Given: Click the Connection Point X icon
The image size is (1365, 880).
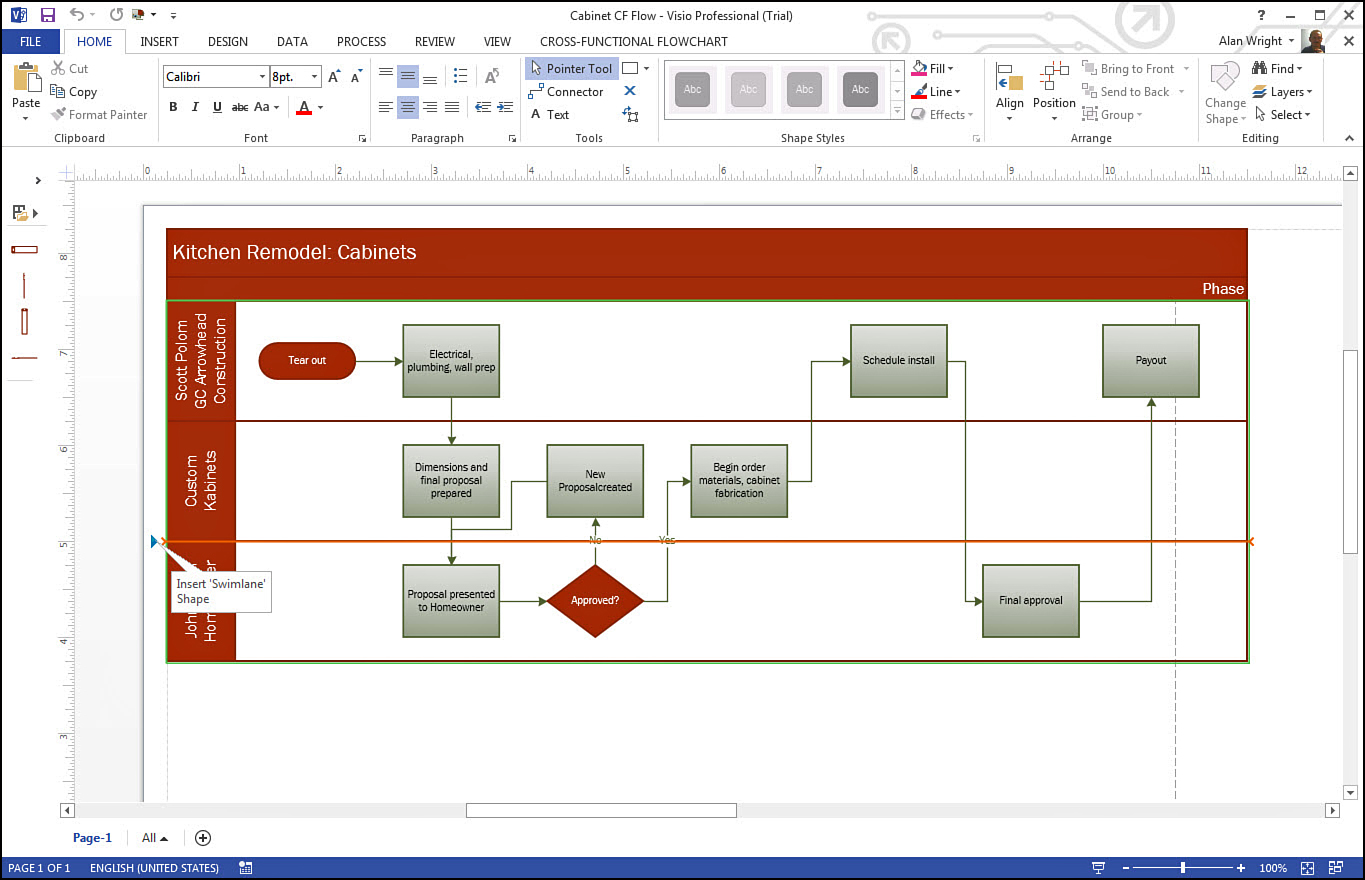Looking at the screenshot, I should (x=630, y=91).
